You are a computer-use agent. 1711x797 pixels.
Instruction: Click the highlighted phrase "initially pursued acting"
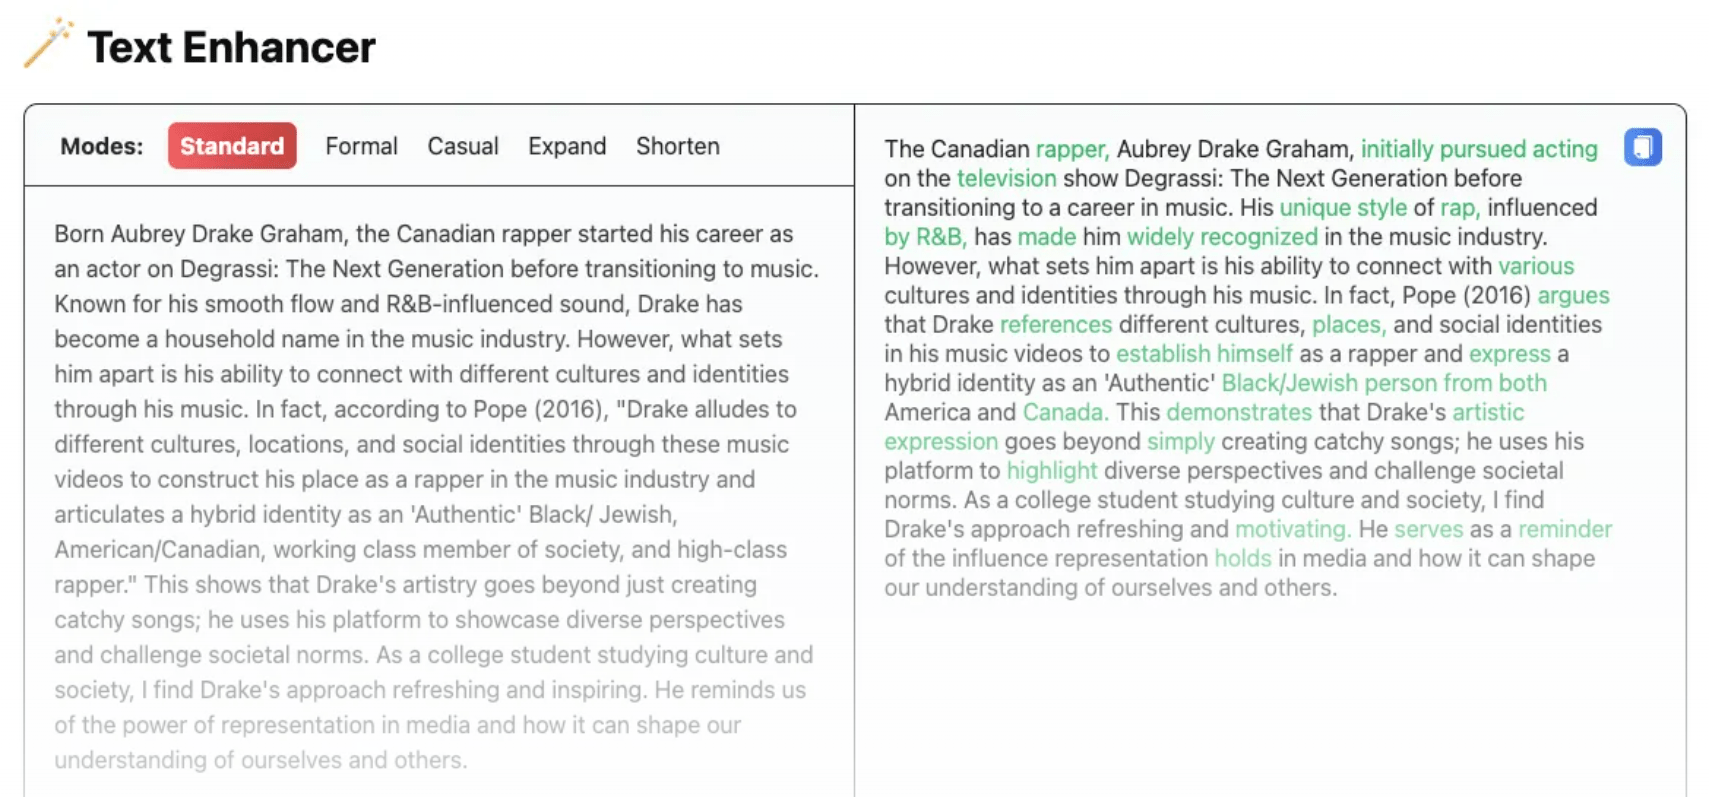coord(1479,149)
